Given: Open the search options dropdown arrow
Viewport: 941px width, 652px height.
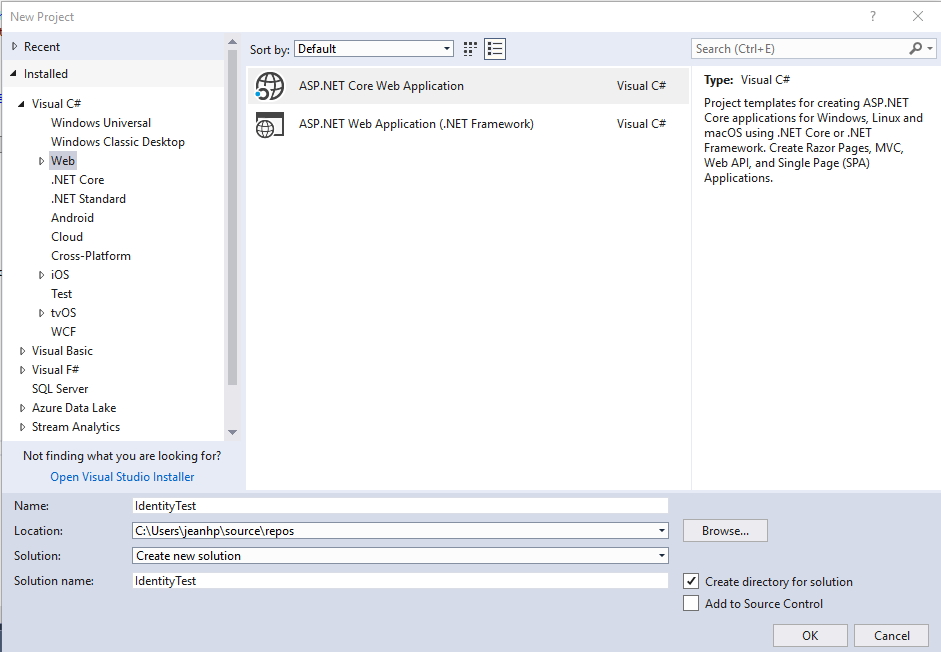Looking at the screenshot, I should click(930, 49).
